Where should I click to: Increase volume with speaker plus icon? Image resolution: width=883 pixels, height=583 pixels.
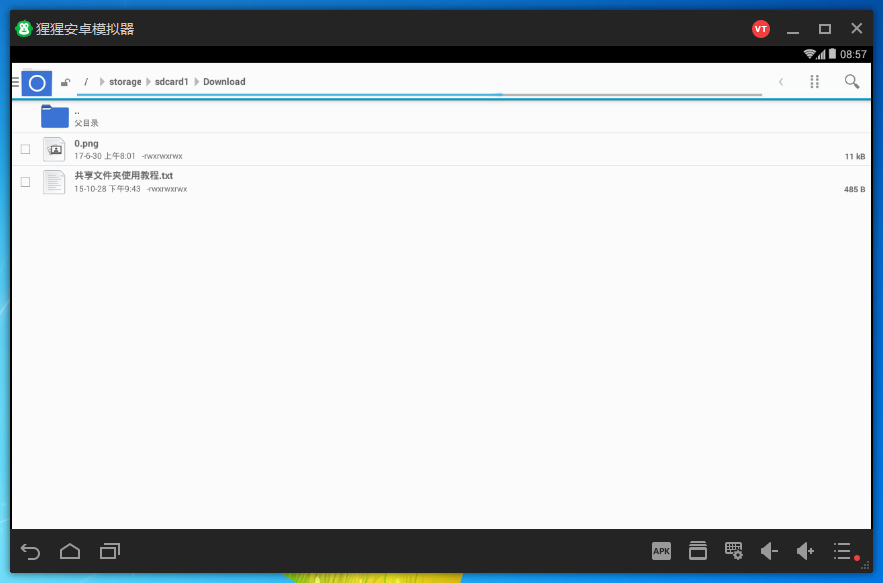click(x=805, y=551)
